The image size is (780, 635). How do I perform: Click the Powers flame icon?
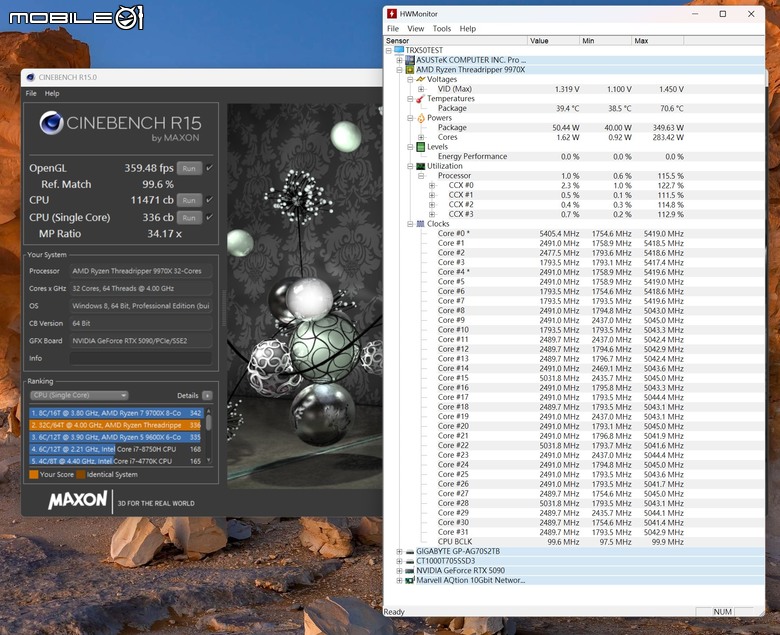click(421, 118)
